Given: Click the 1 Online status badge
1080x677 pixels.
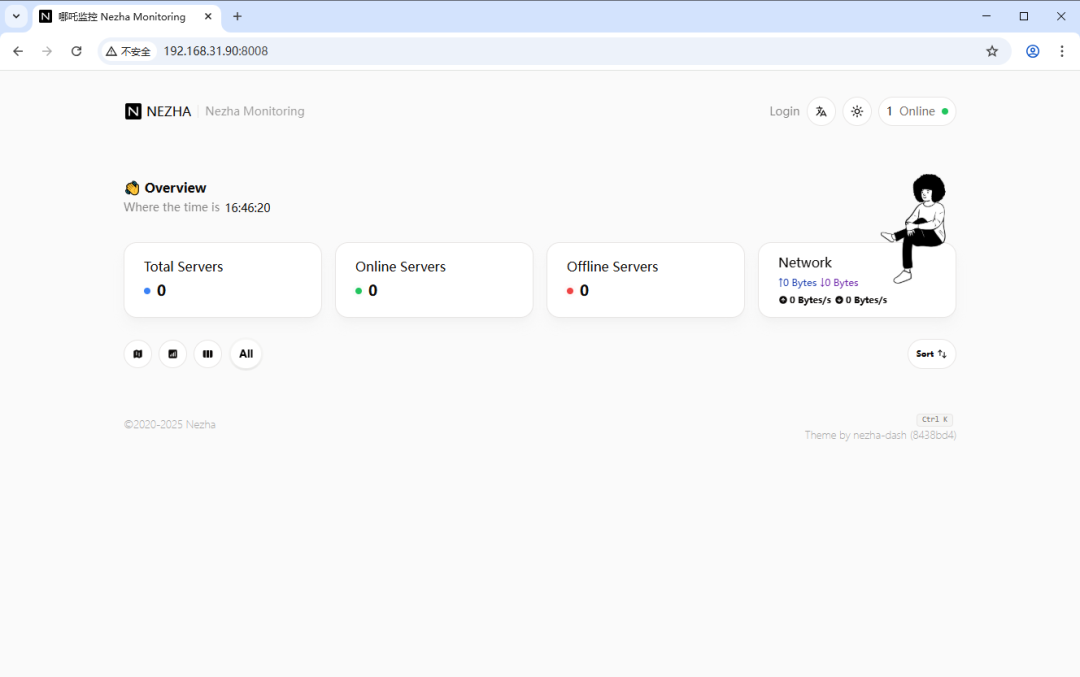Looking at the screenshot, I should (x=917, y=112).
